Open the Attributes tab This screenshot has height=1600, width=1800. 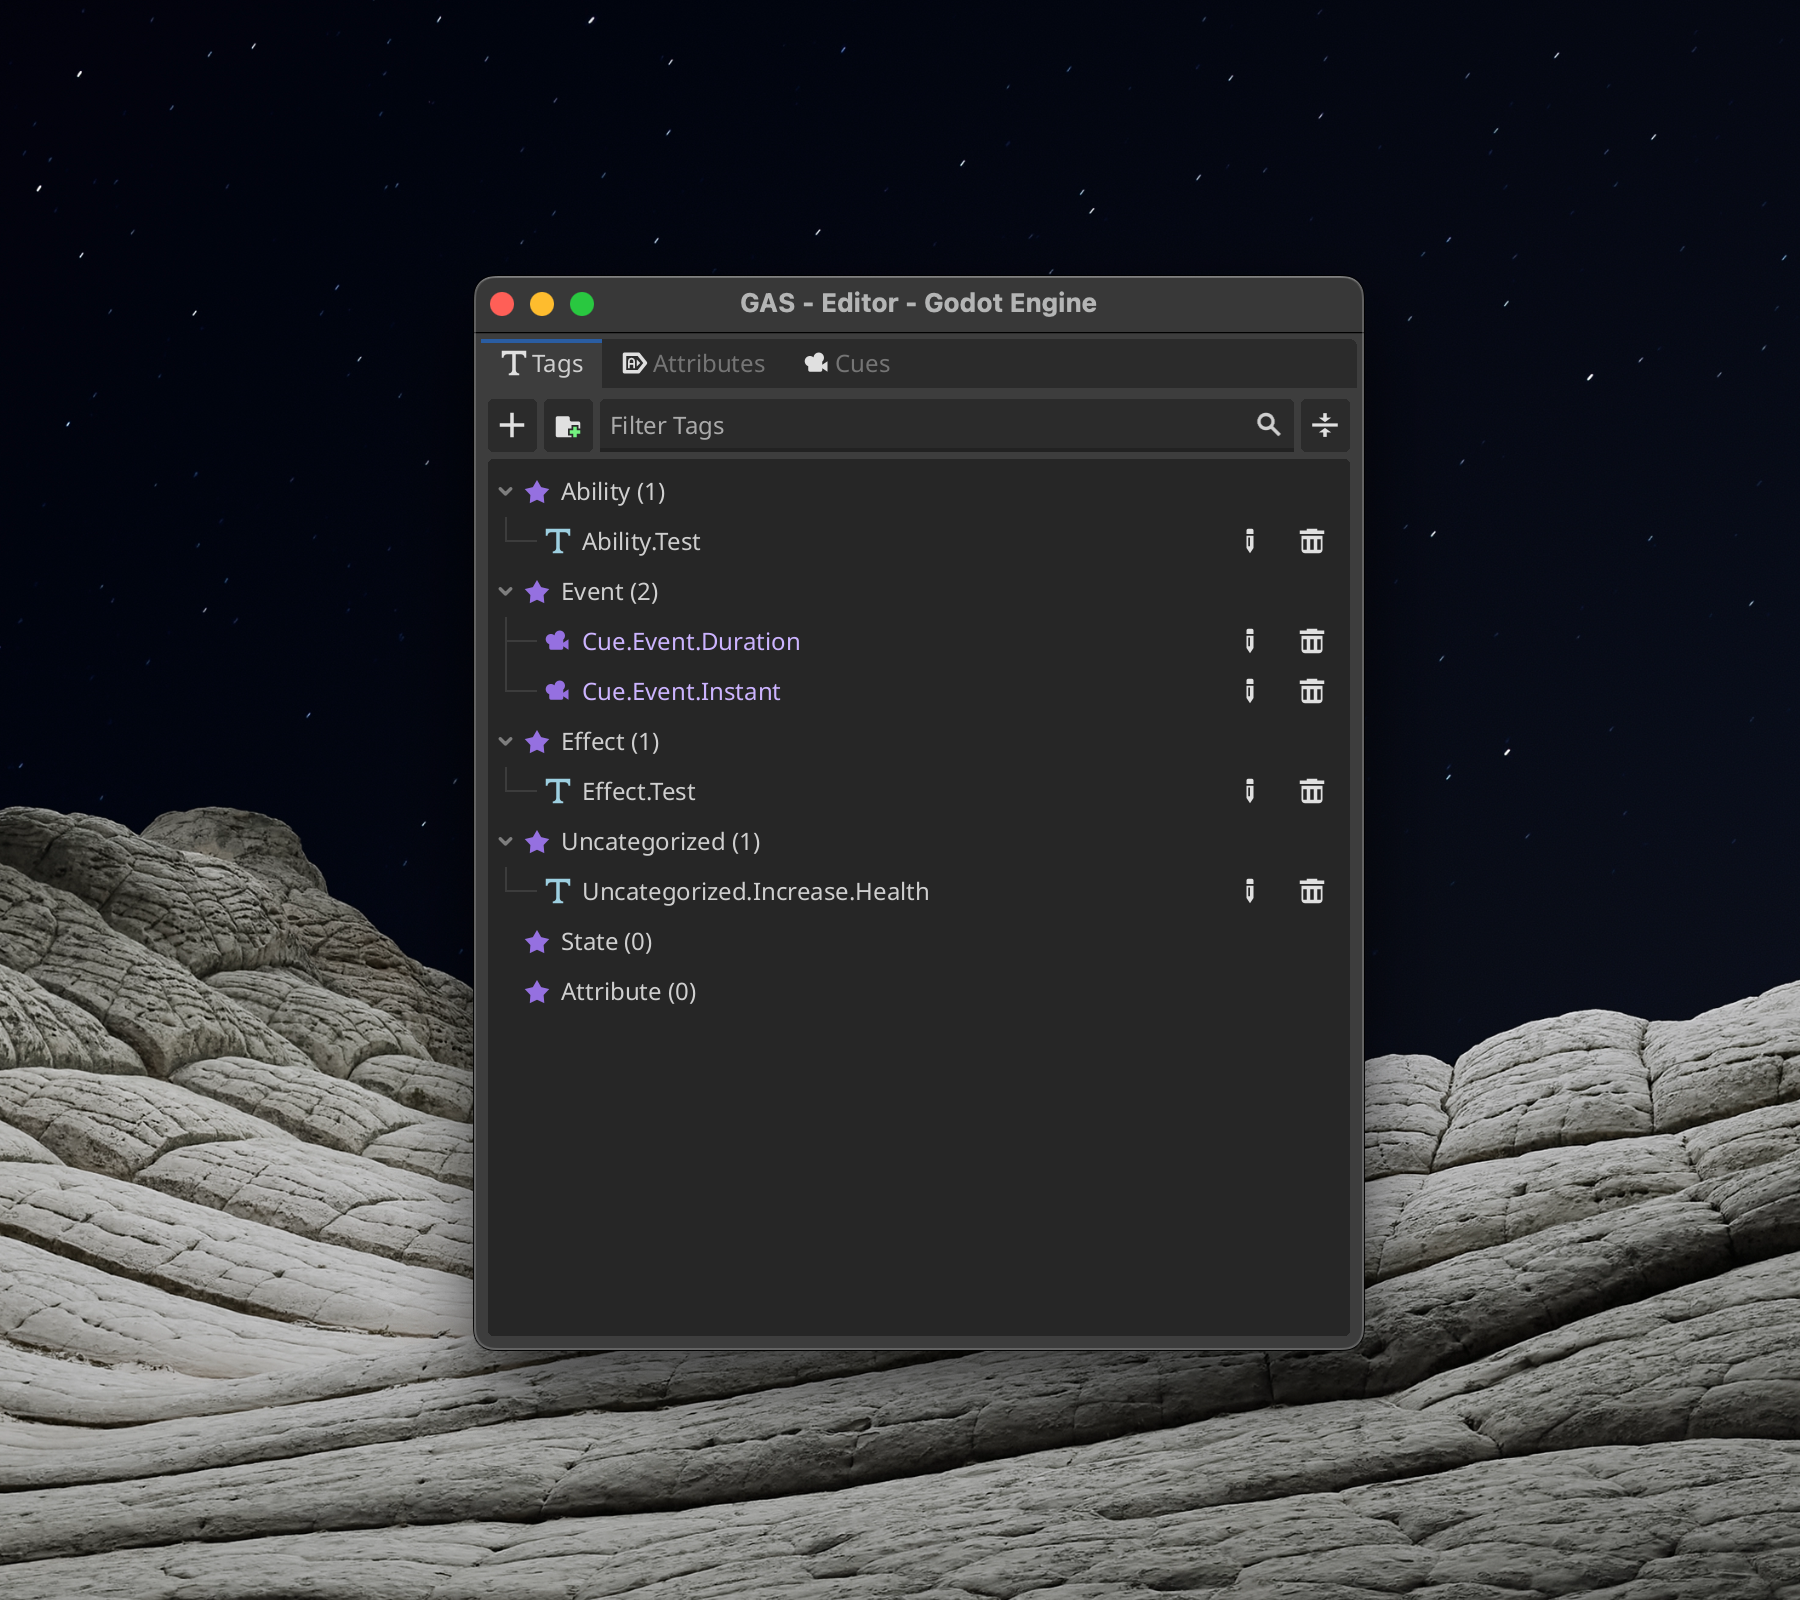pos(694,363)
